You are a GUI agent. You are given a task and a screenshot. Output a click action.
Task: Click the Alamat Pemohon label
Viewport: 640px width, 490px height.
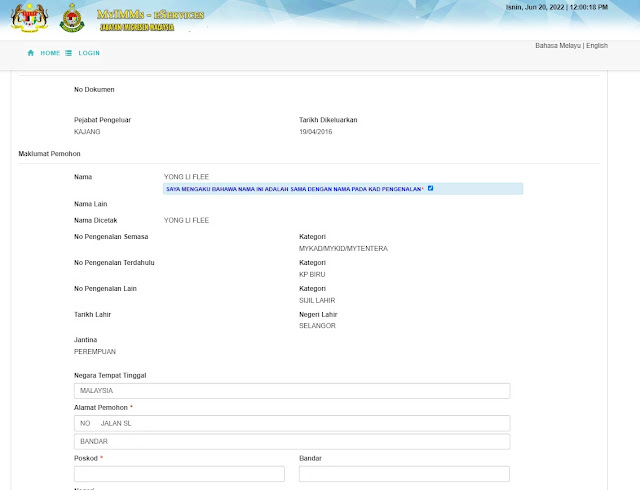[x=101, y=408]
